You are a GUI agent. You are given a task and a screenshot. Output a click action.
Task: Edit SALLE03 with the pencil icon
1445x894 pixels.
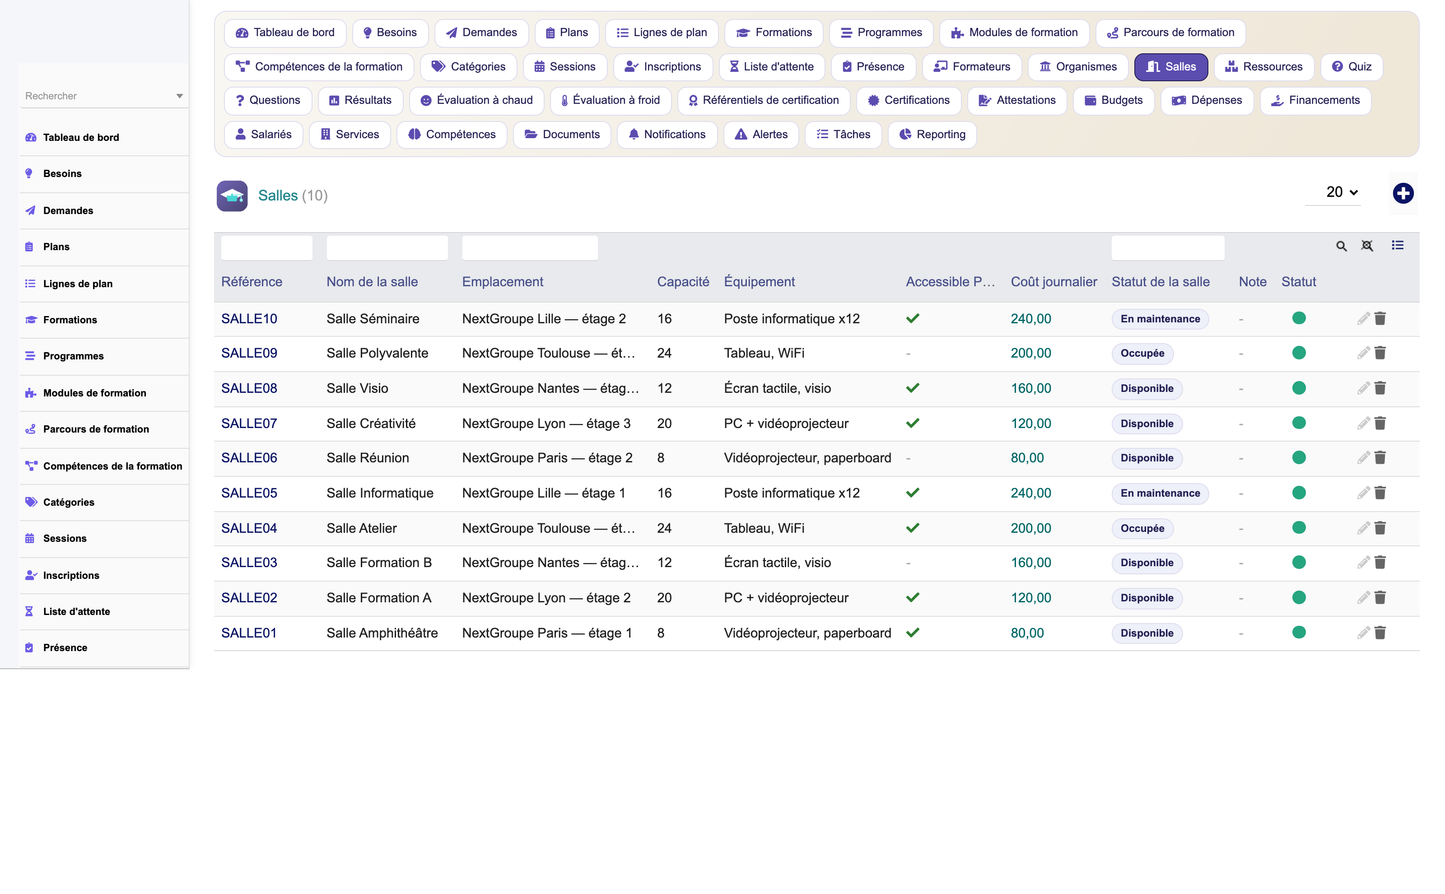pos(1363,563)
